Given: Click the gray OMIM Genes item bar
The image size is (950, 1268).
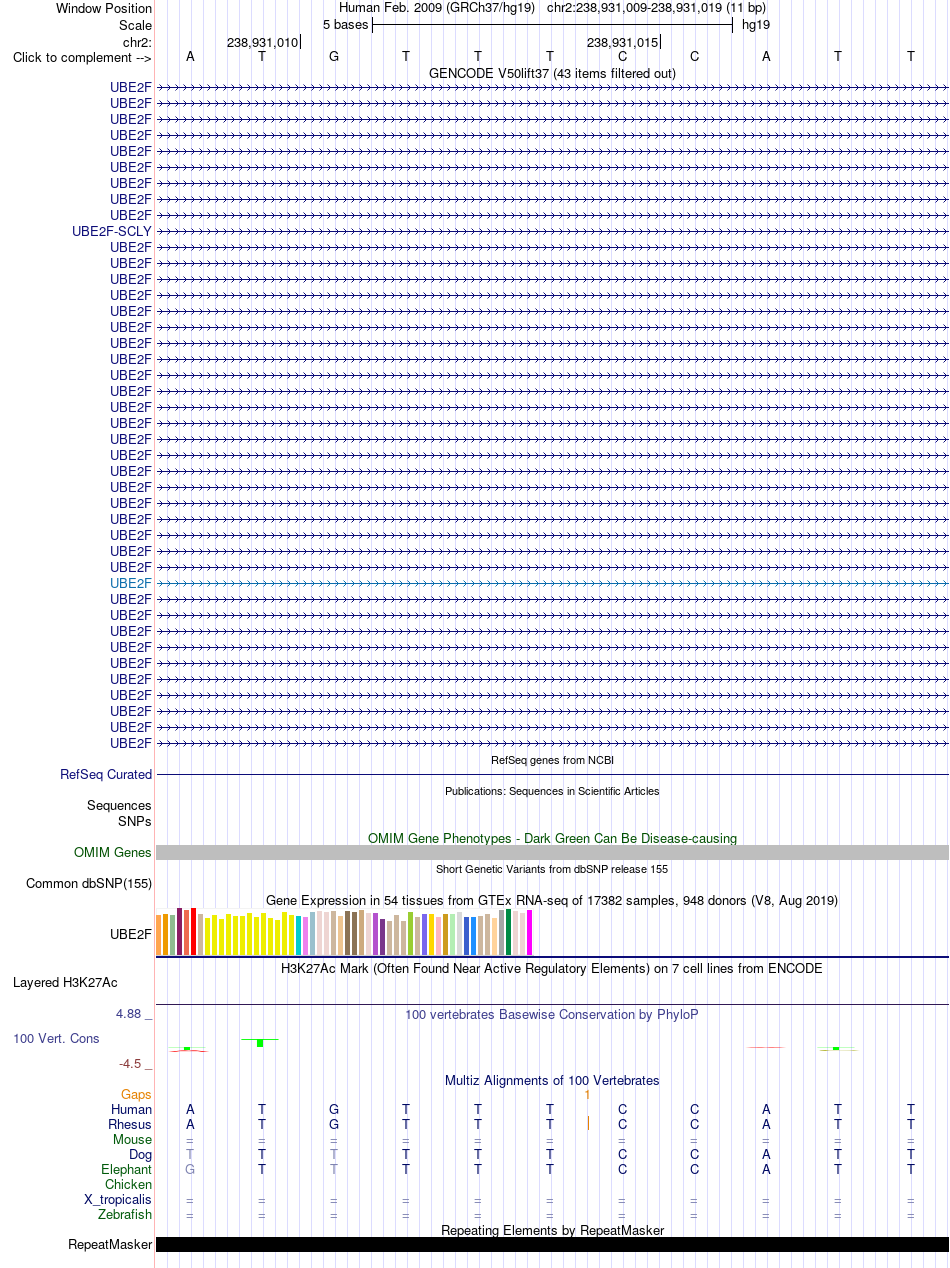Looking at the screenshot, I should 552,853.
